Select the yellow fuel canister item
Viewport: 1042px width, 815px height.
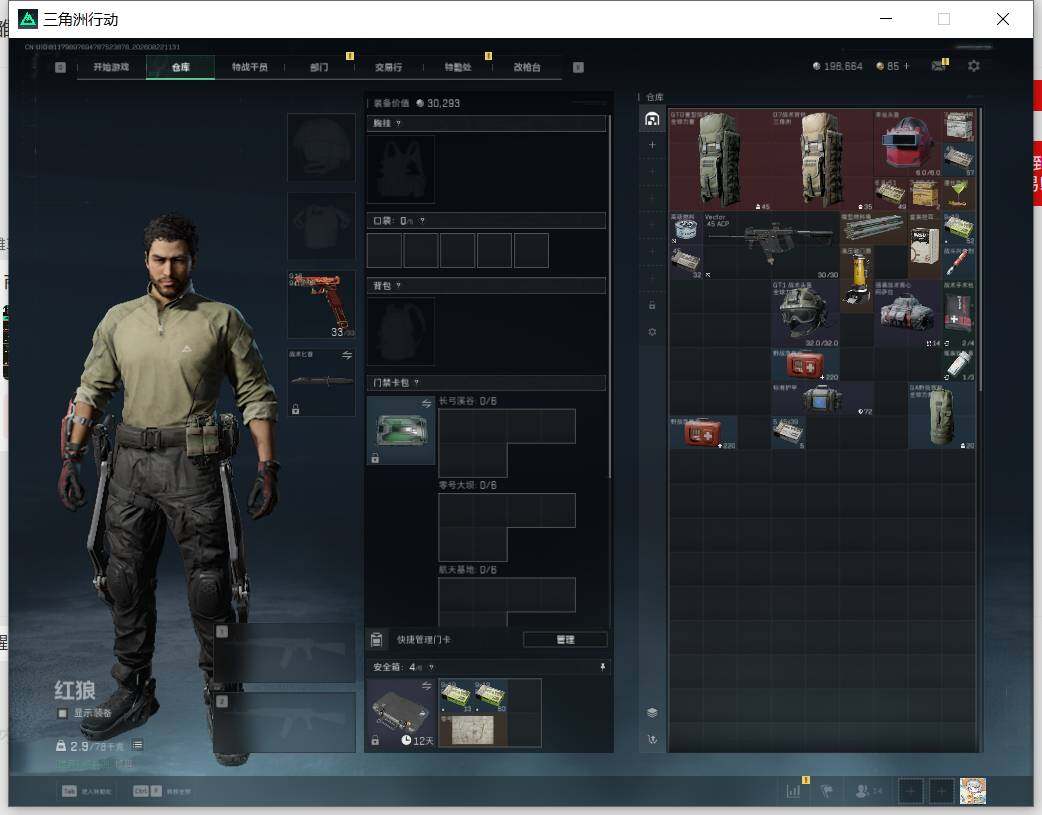point(857,279)
